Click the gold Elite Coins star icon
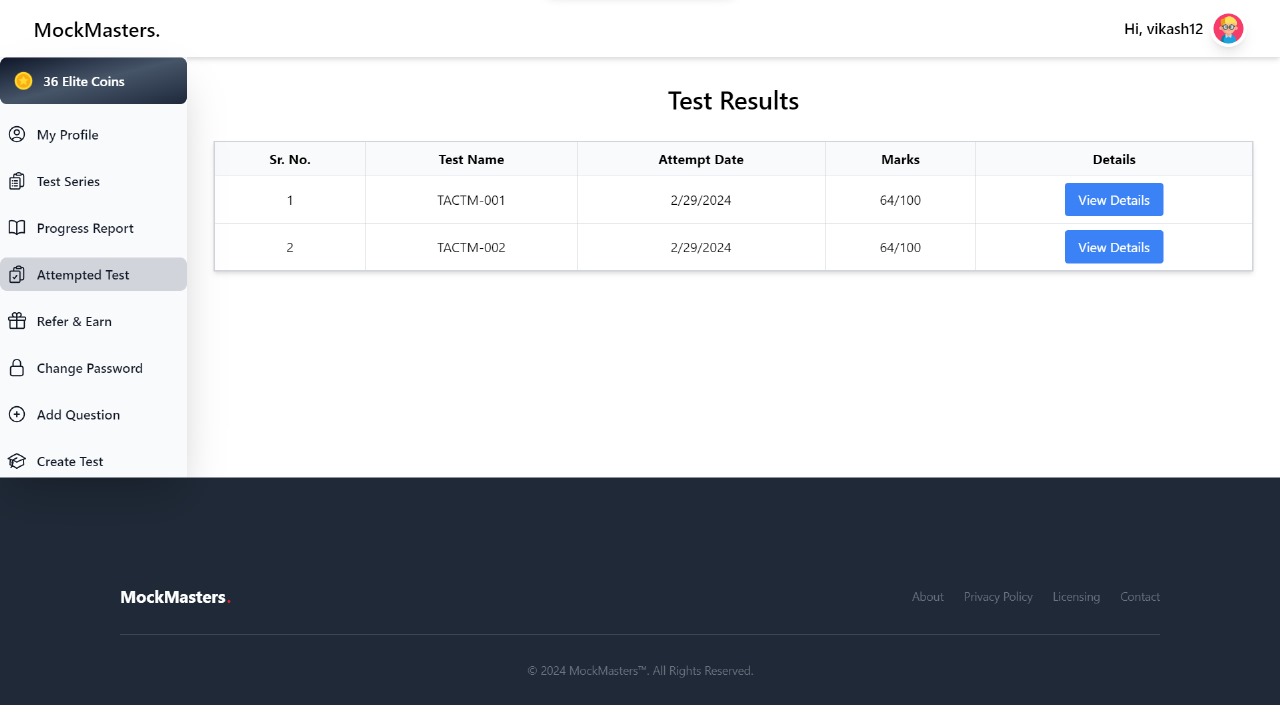This screenshot has width=1280, height=720. point(23,81)
